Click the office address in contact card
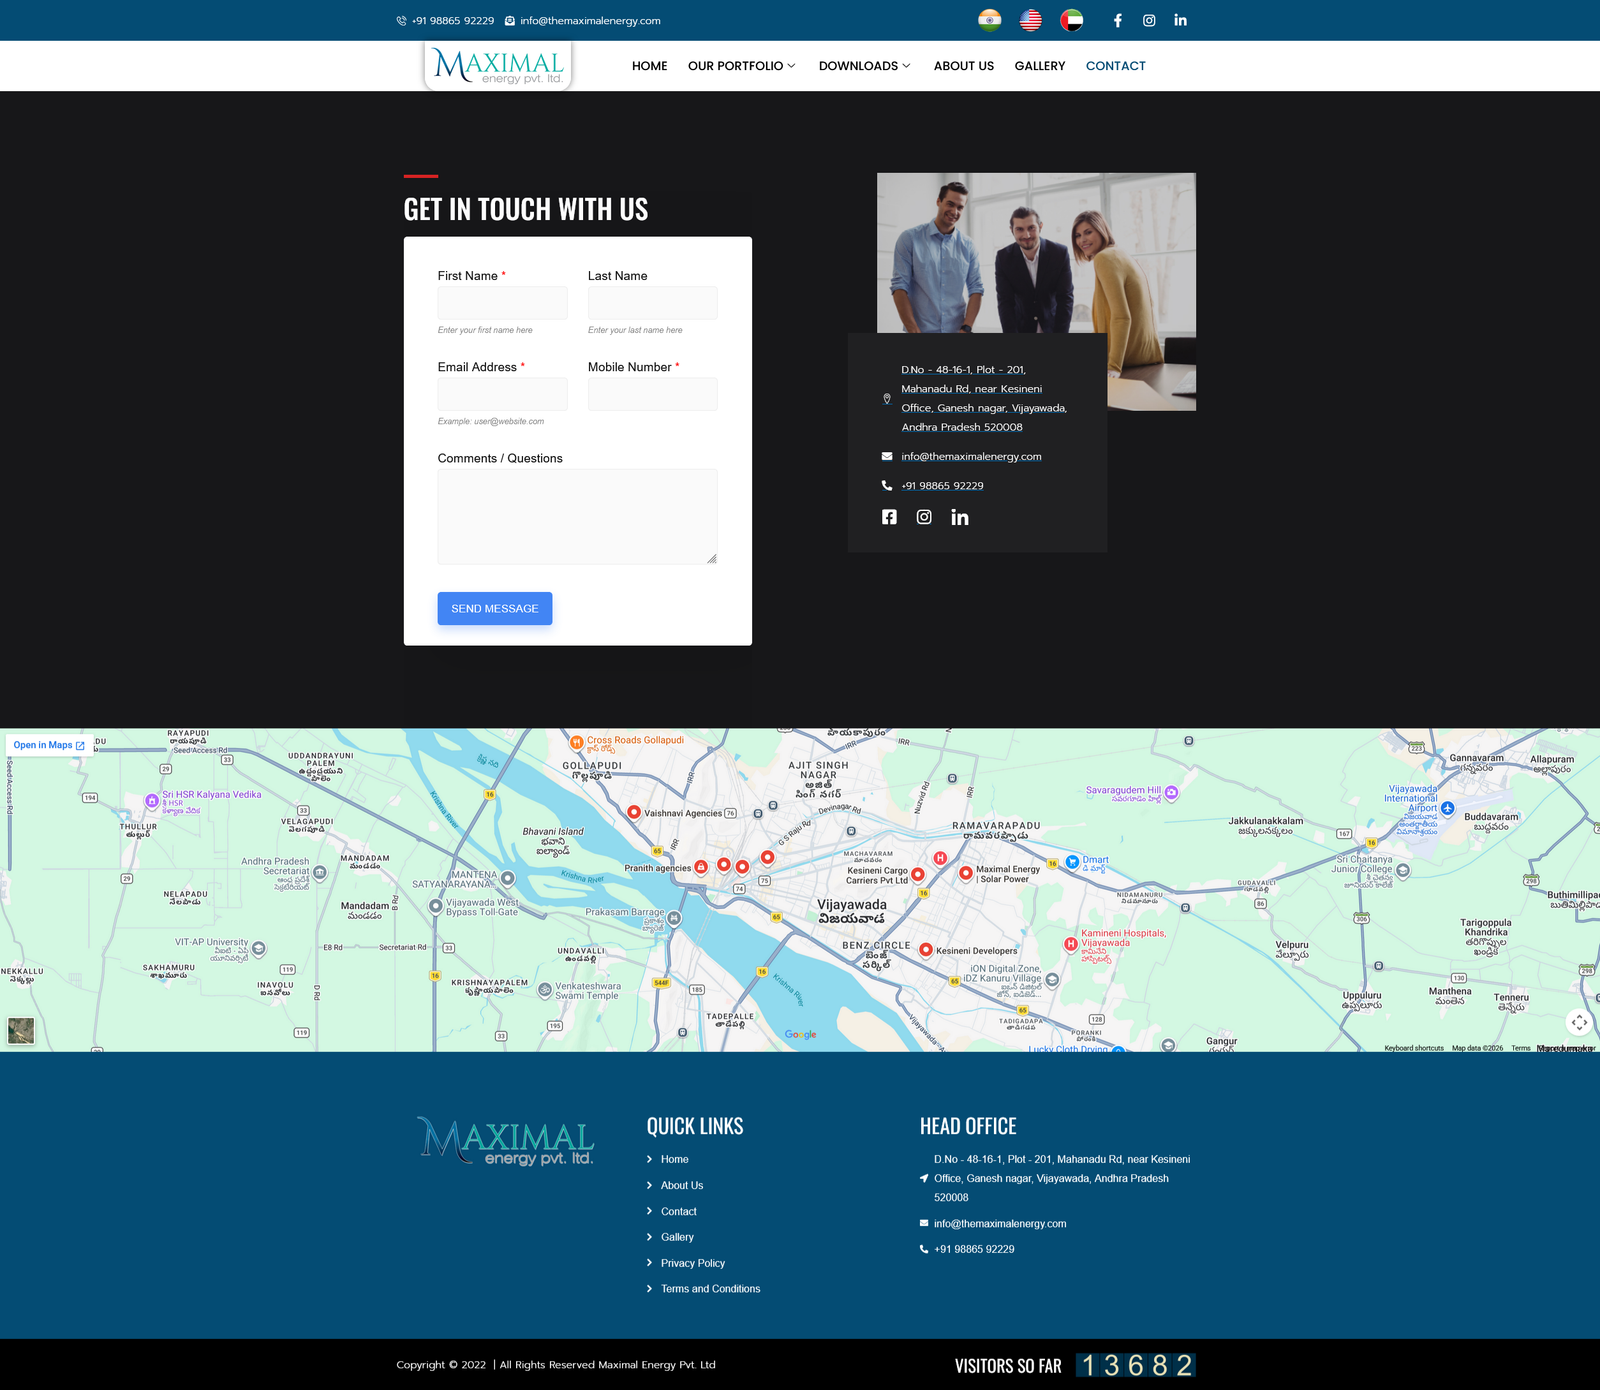The height and width of the screenshot is (1390, 1600). [984, 398]
